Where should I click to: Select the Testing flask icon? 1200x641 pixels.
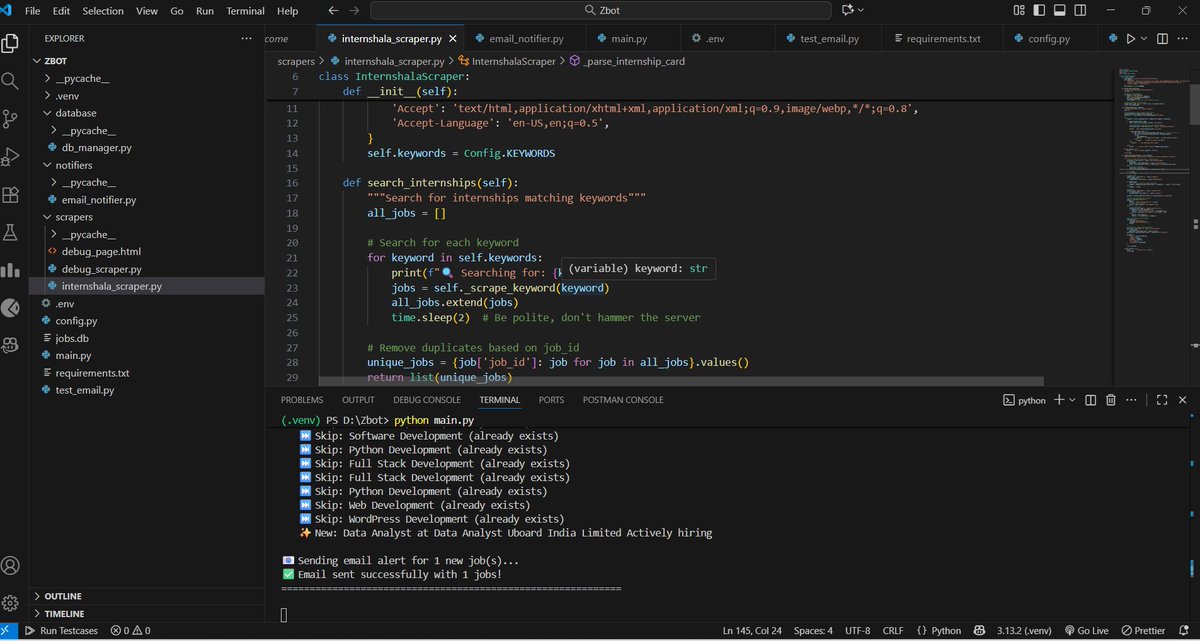tap(11, 231)
